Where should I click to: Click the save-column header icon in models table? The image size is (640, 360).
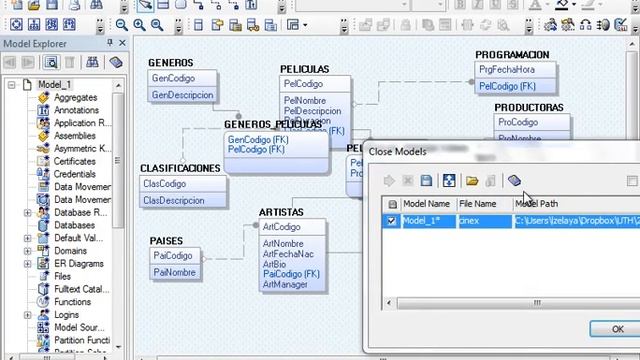392,204
